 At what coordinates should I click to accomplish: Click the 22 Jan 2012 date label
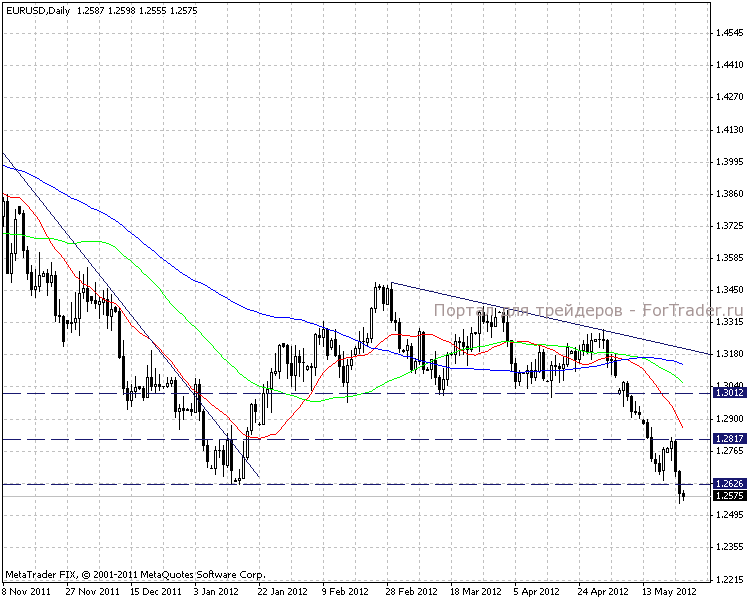(283, 592)
